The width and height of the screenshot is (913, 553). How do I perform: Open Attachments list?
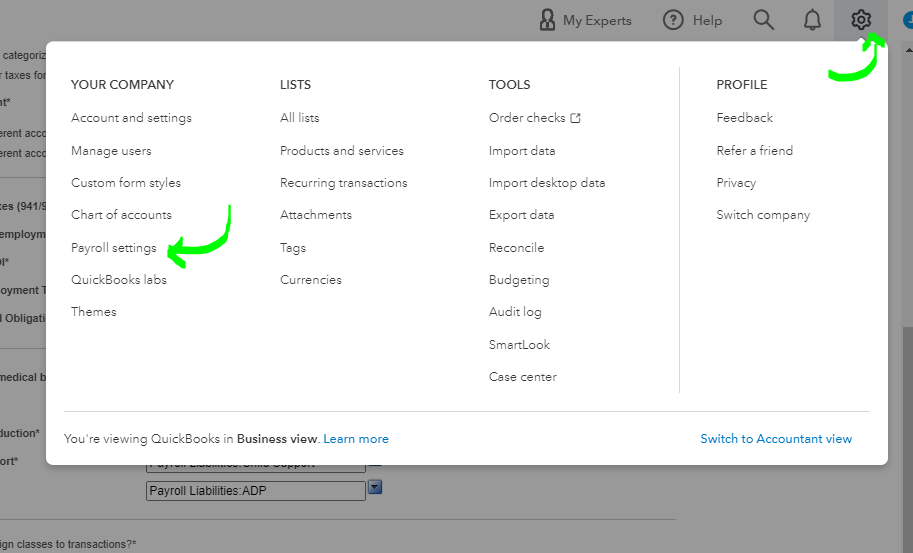pyautogui.click(x=316, y=215)
